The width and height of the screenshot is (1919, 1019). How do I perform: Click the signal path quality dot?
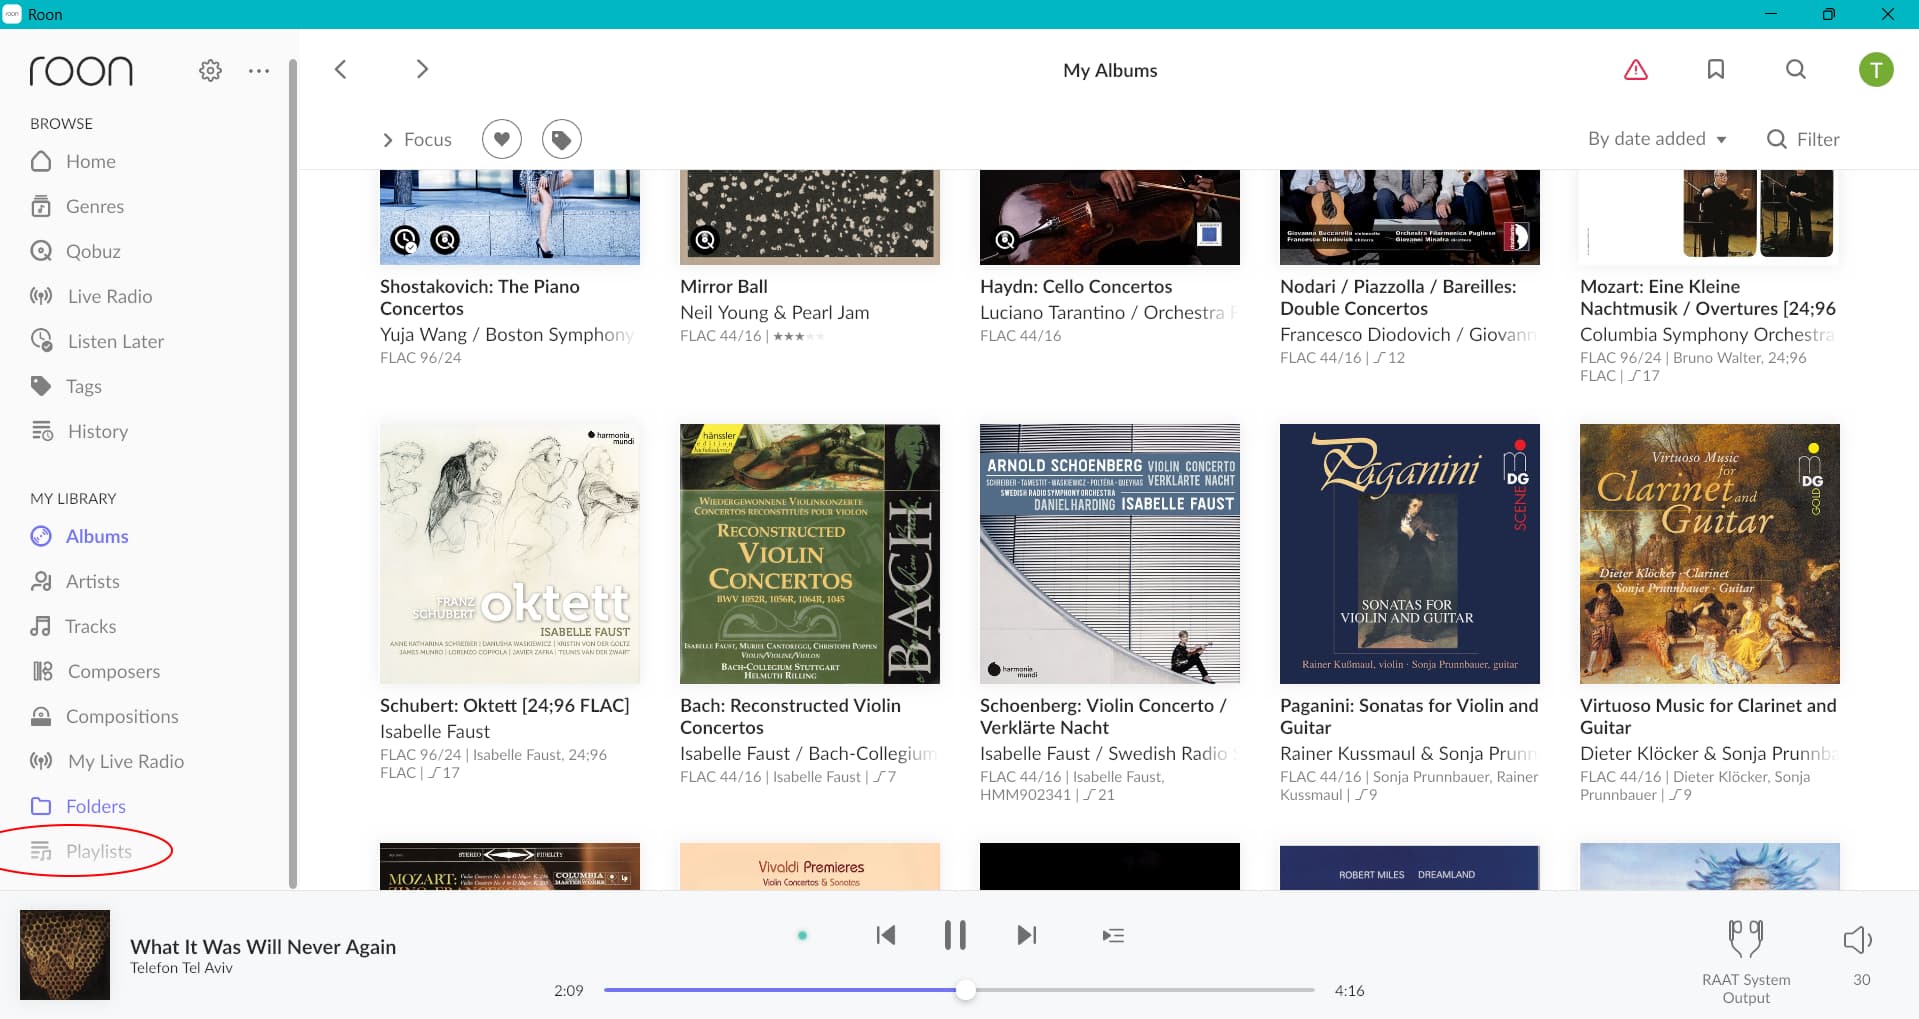pyautogui.click(x=802, y=936)
